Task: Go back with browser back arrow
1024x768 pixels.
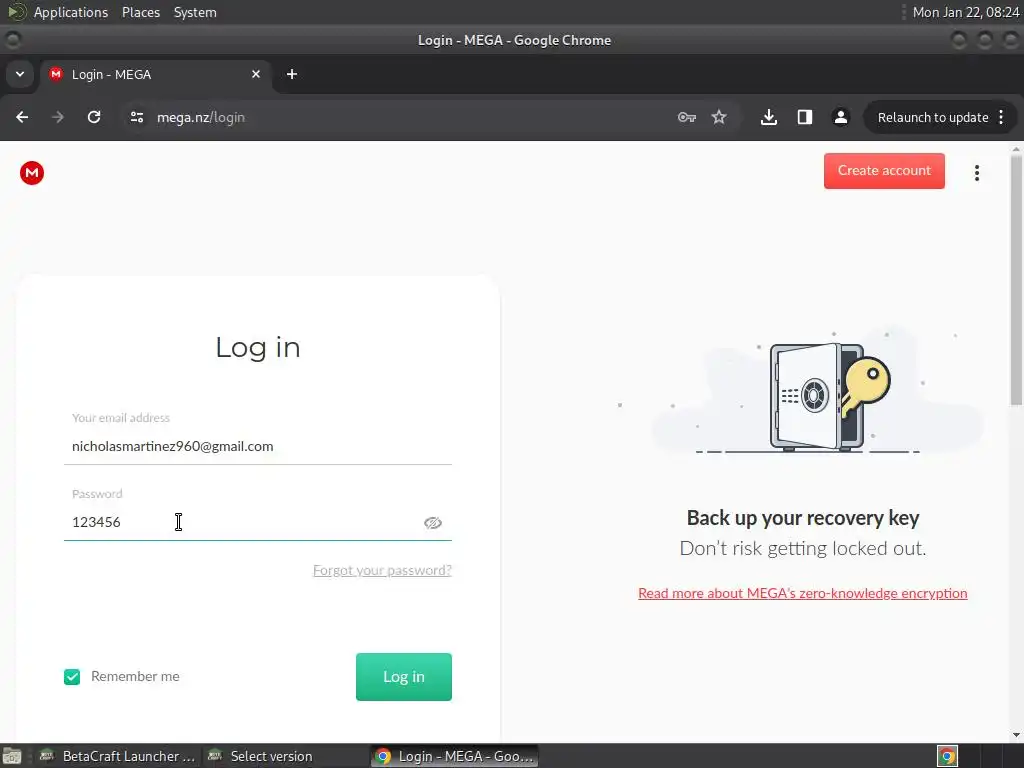Action: 22,118
